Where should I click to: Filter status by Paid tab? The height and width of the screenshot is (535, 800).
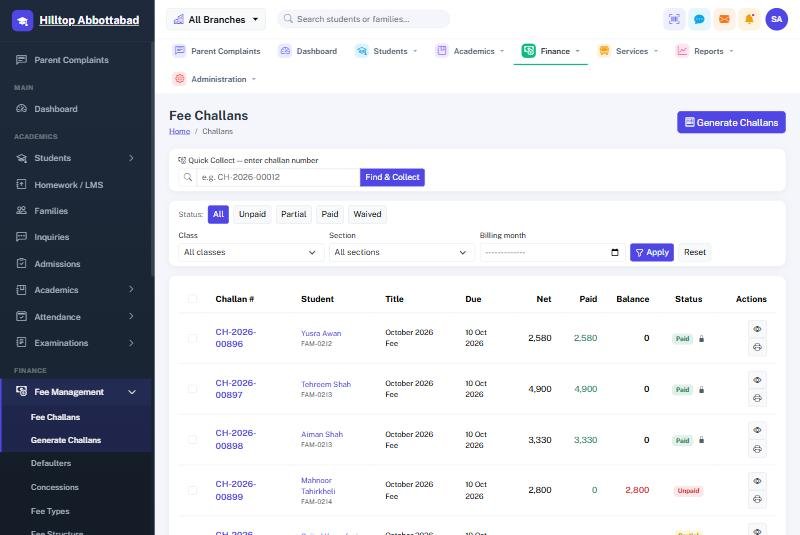point(330,215)
